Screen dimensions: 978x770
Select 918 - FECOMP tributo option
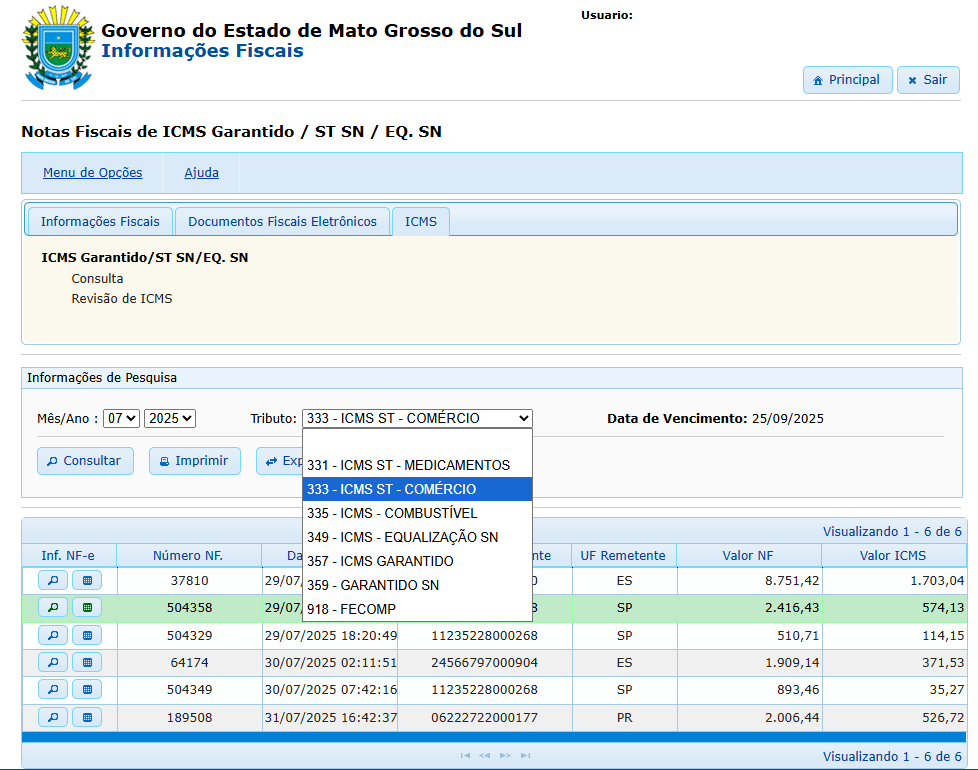click(x=351, y=609)
